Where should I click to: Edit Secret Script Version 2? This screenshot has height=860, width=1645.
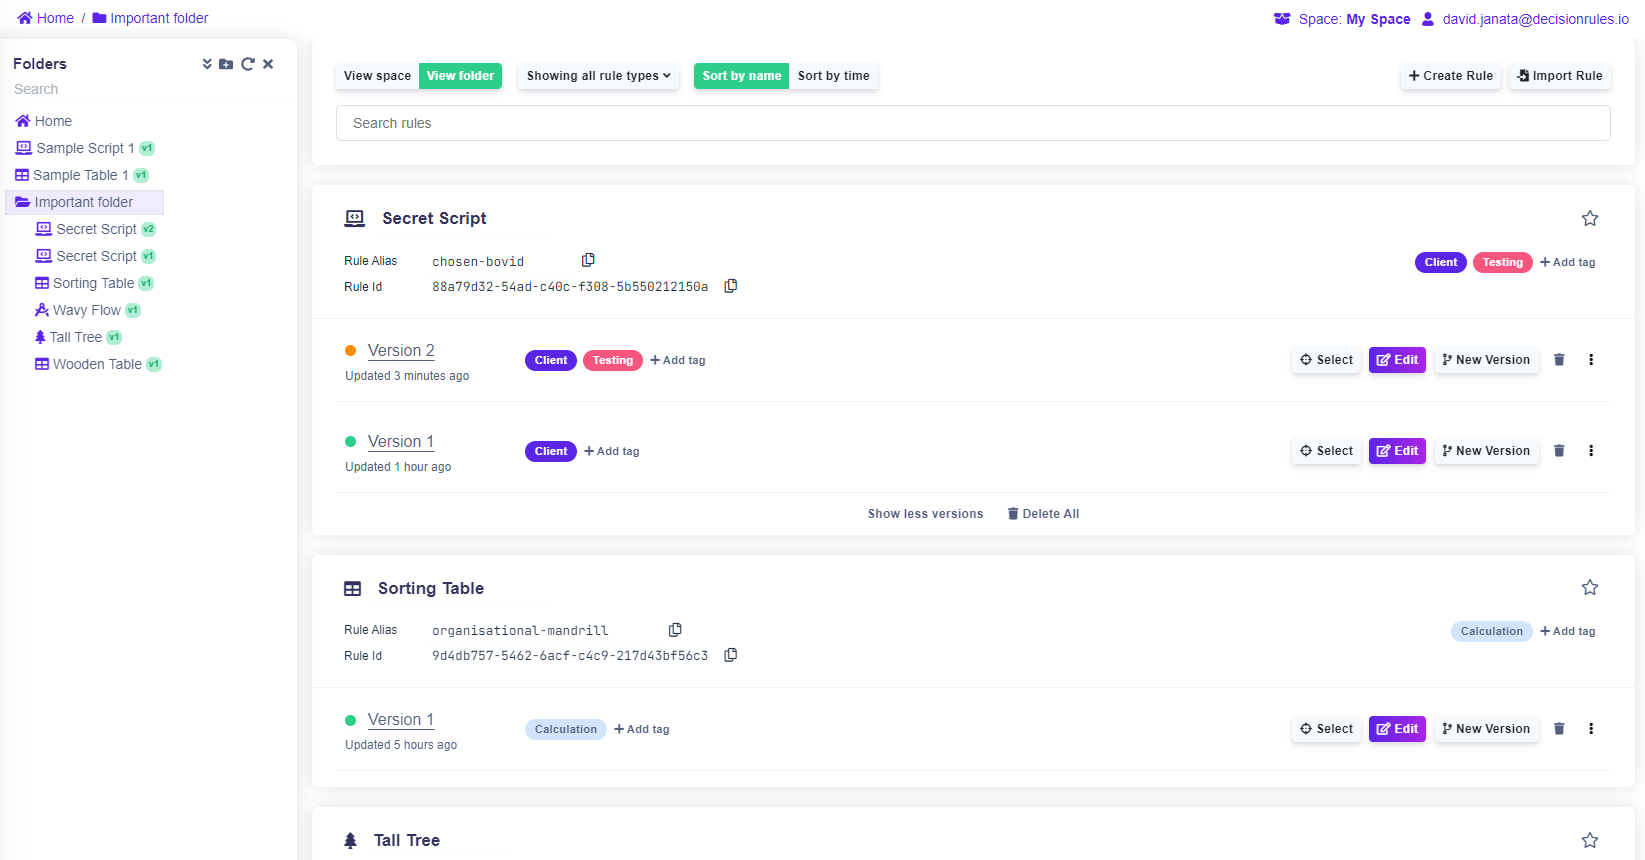[x=1397, y=360]
